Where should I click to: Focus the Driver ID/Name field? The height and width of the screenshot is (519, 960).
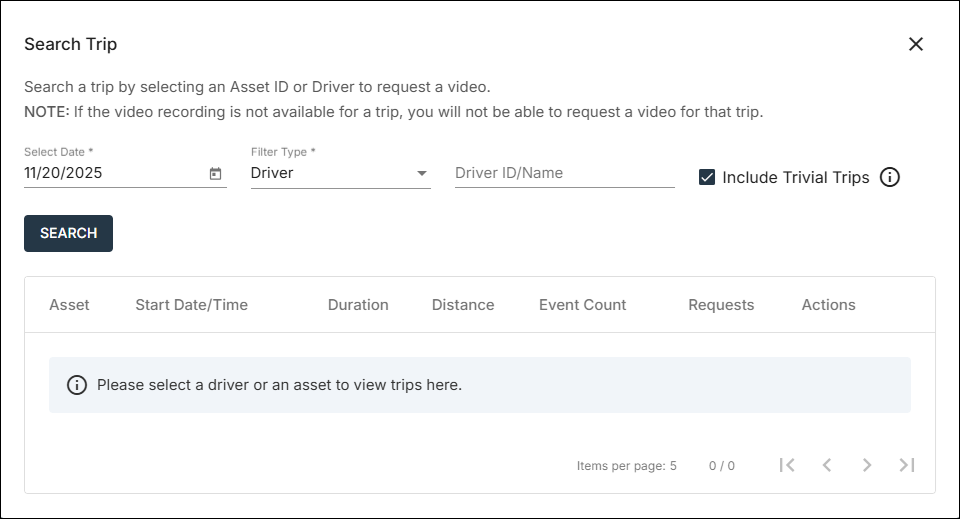[x=564, y=173]
